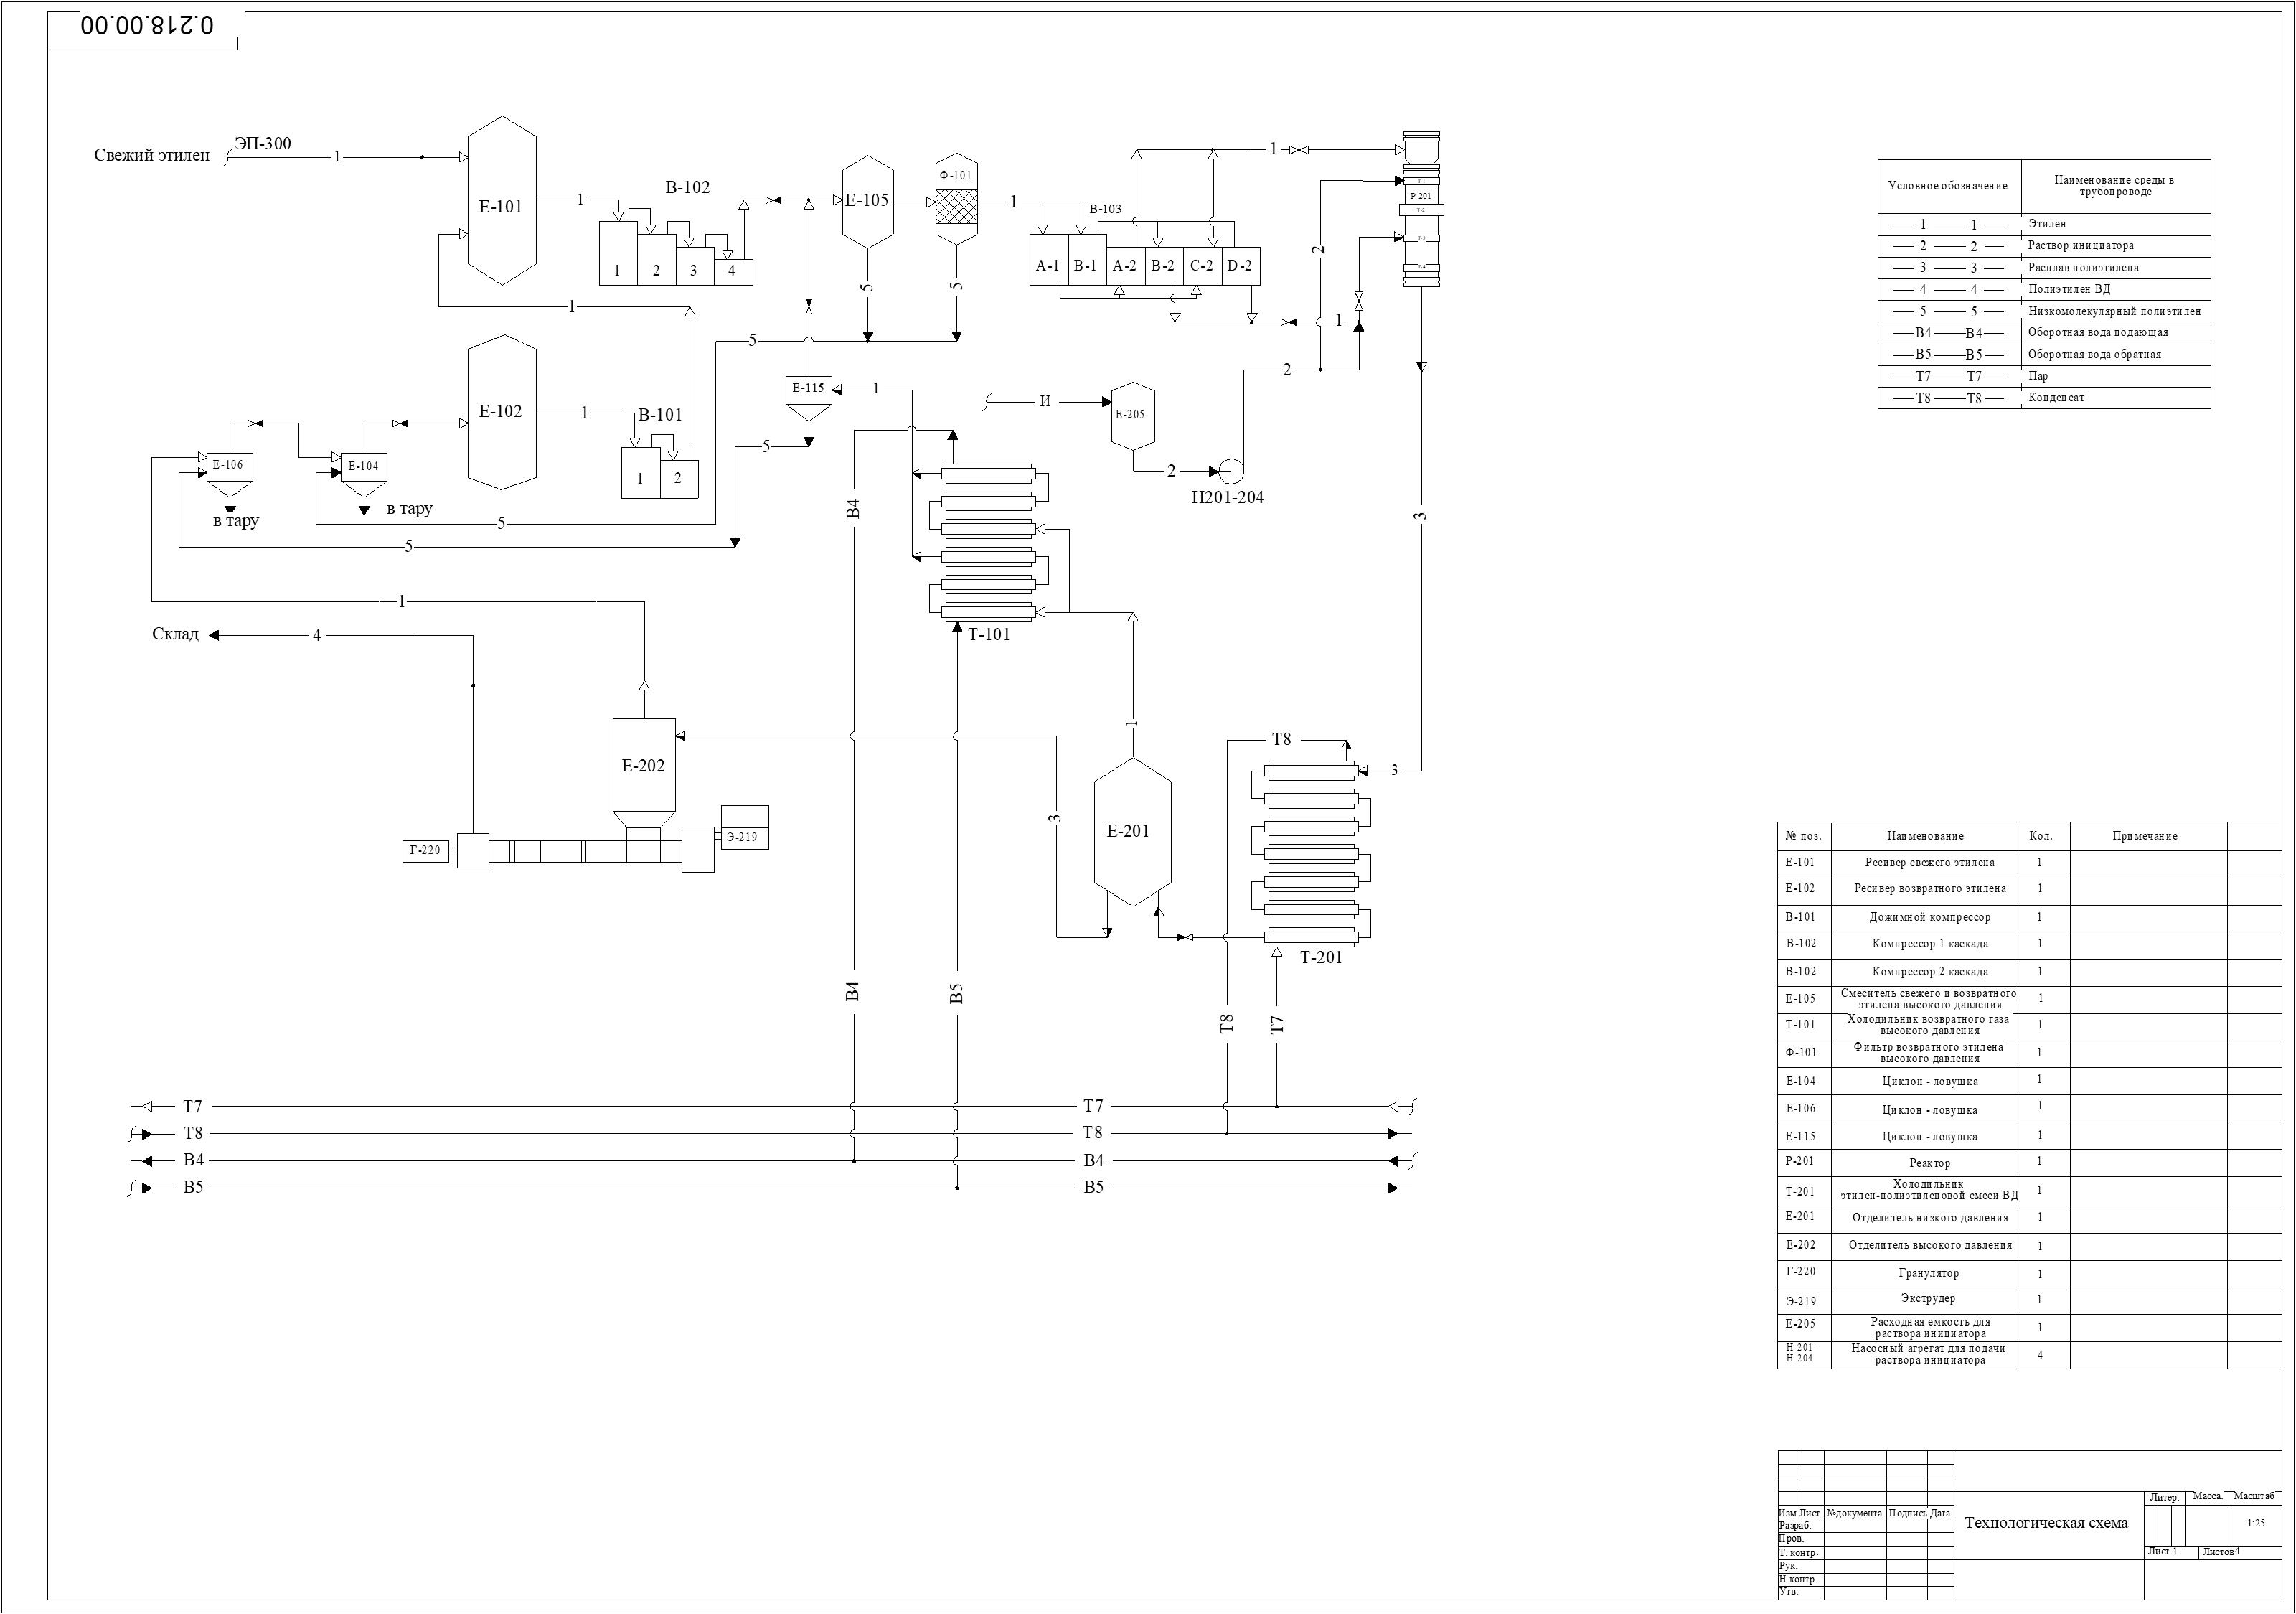The height and width of the screenshot is (1614, 2296).
Task: Select the E-201 separator vessel
Action: [1132, 832]
